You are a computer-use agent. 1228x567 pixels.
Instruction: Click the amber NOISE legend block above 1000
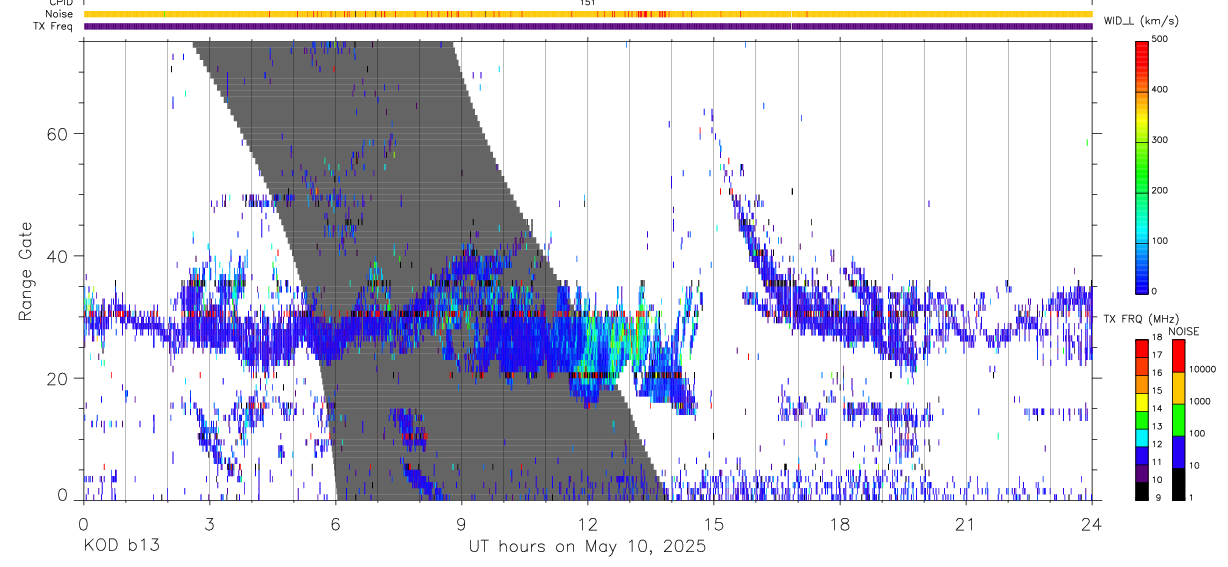(1178, 388)
